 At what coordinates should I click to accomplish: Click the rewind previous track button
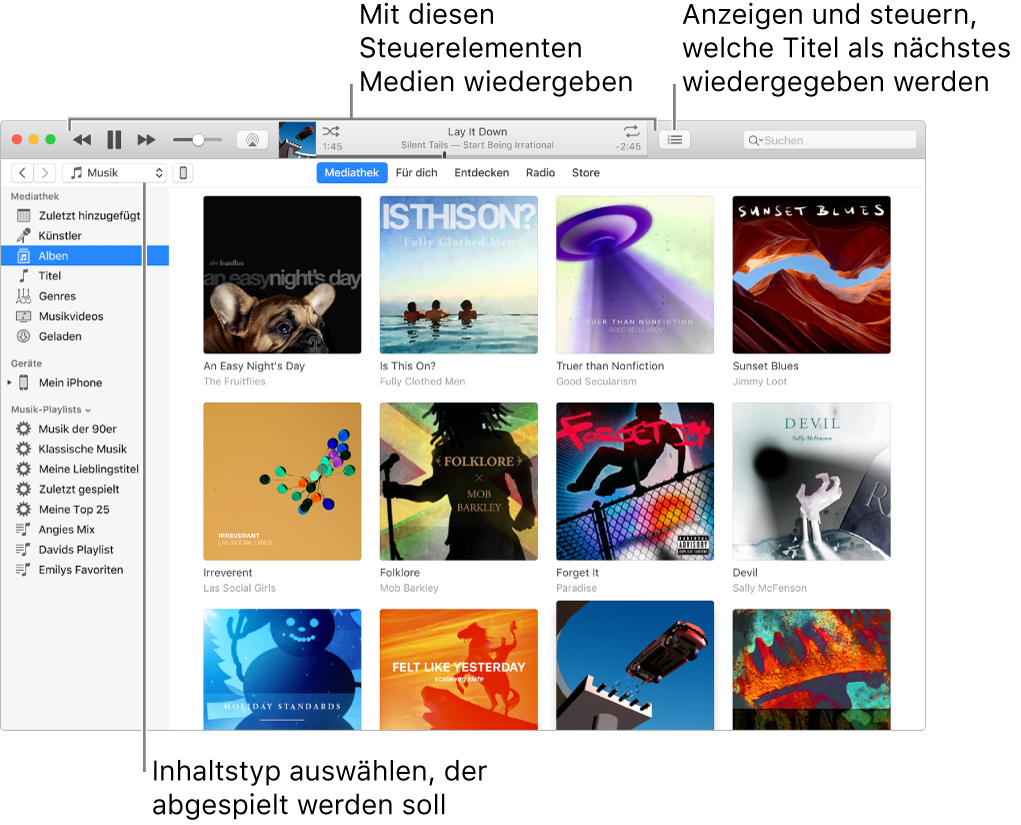pos(82,140)
